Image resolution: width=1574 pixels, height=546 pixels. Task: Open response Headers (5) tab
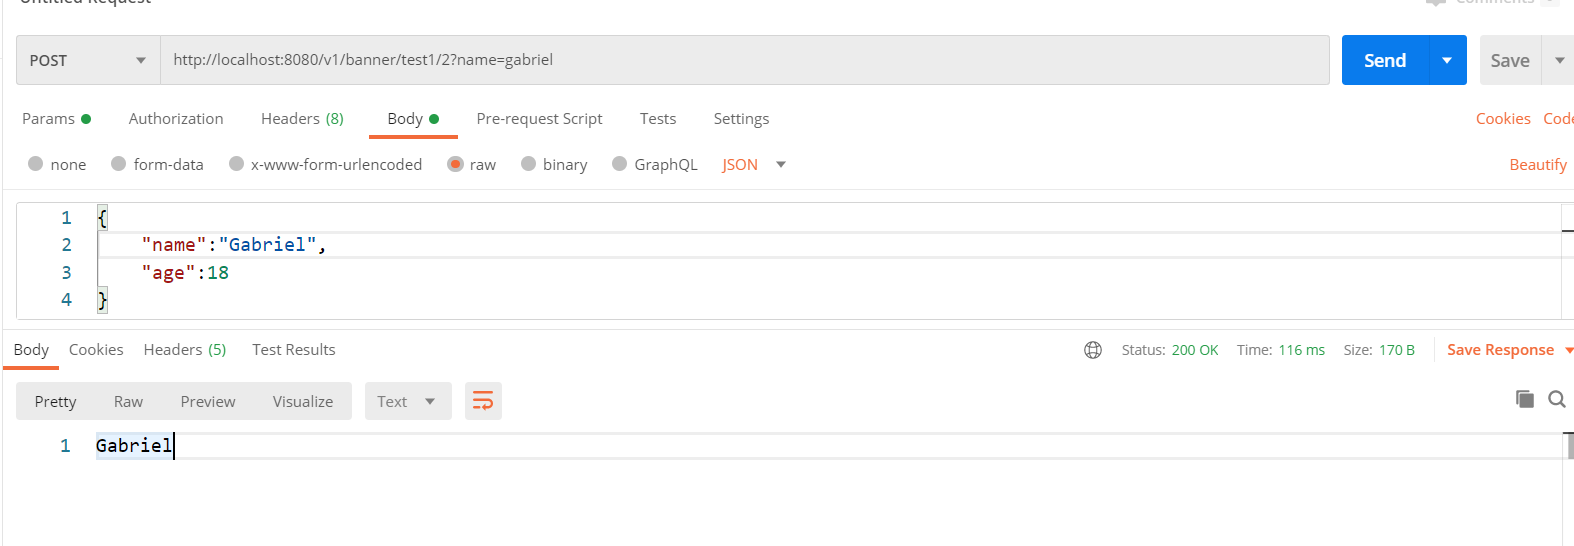185,350
